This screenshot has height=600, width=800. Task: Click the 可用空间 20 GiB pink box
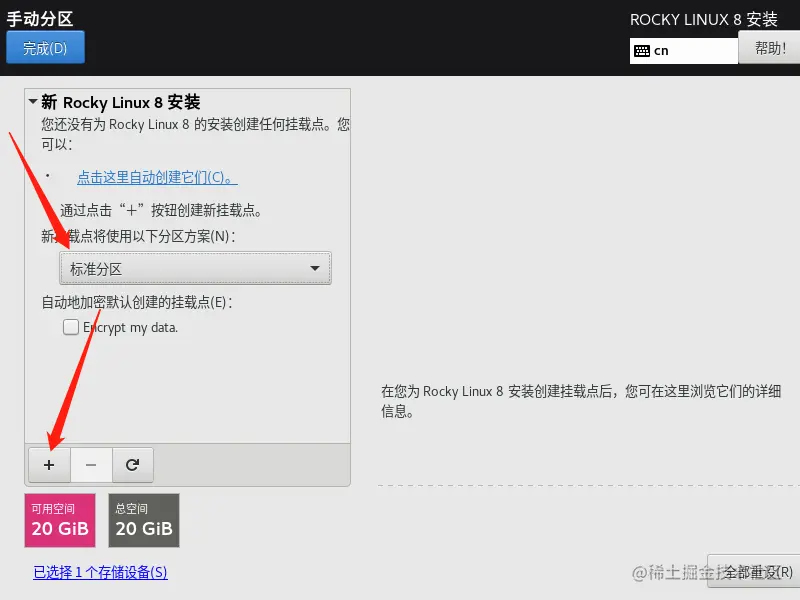coord(60,520)
